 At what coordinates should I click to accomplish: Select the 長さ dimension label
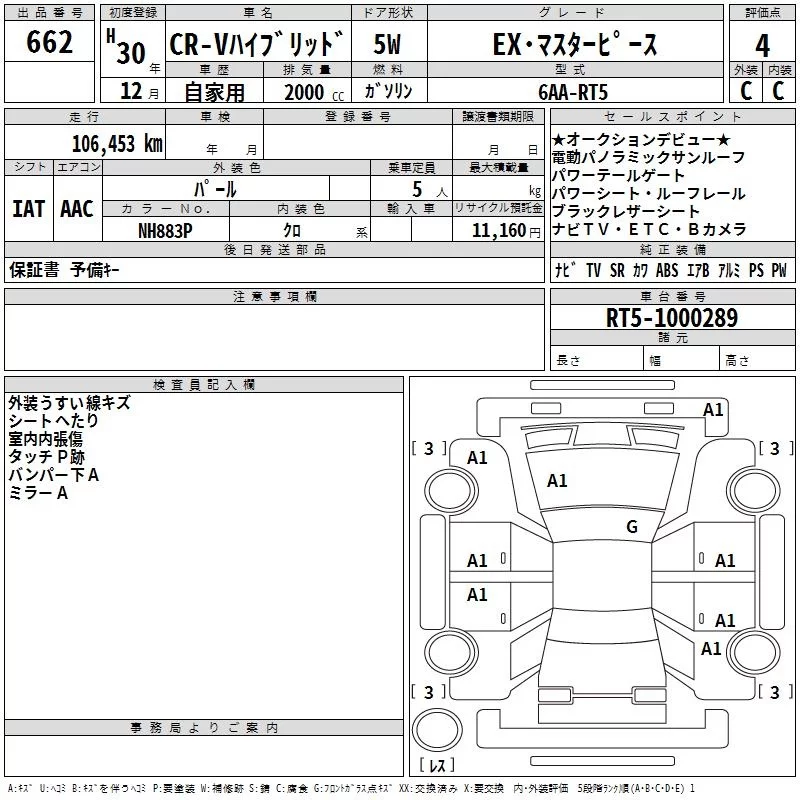pyautogui.click(x=568, y=361)
